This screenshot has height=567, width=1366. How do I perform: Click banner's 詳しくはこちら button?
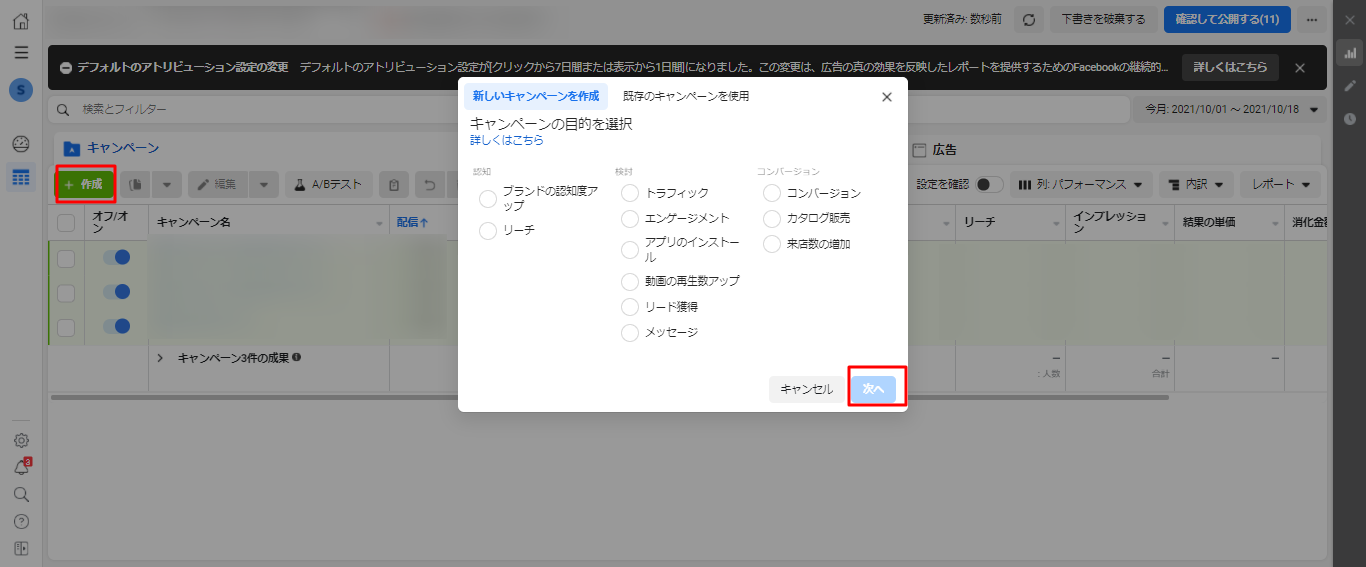[1230, 68]
